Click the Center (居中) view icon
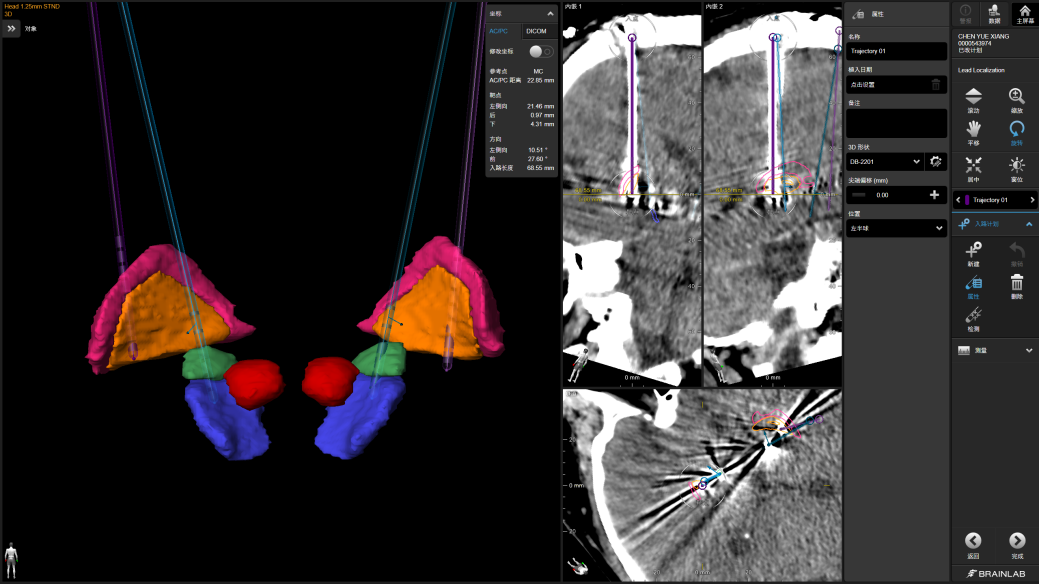Image resolution: width=1039 pixels, height=584 pixels. 972,167
